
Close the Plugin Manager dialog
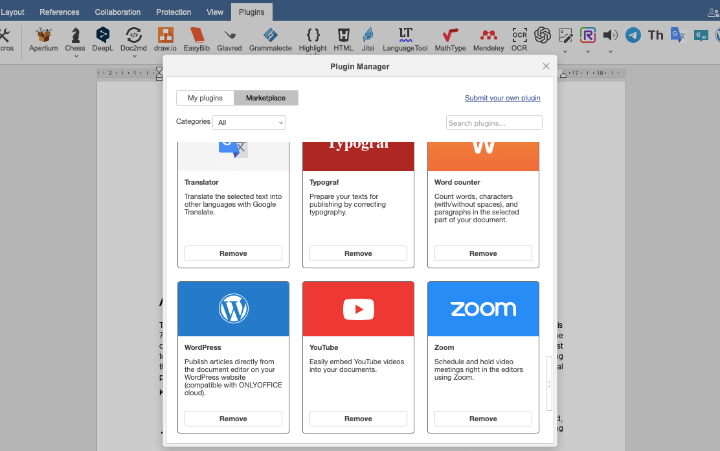[x=546, y=66]
